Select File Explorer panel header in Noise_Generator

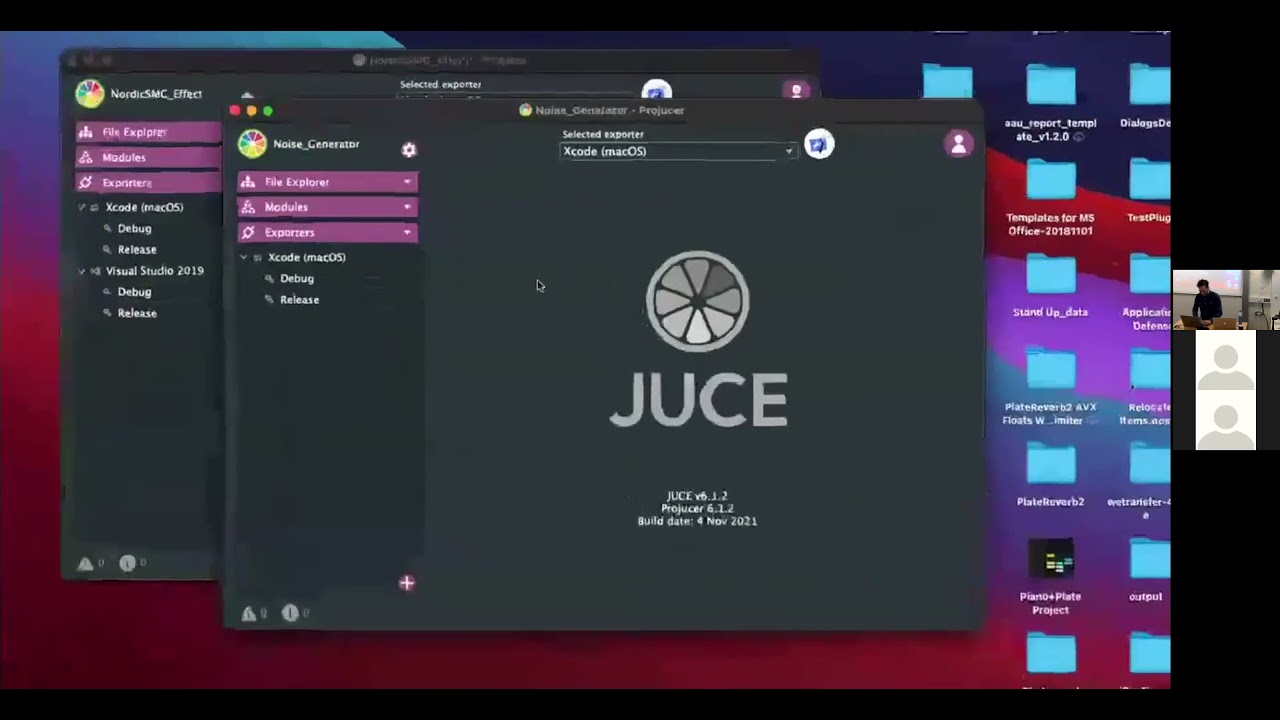point(327,182)
